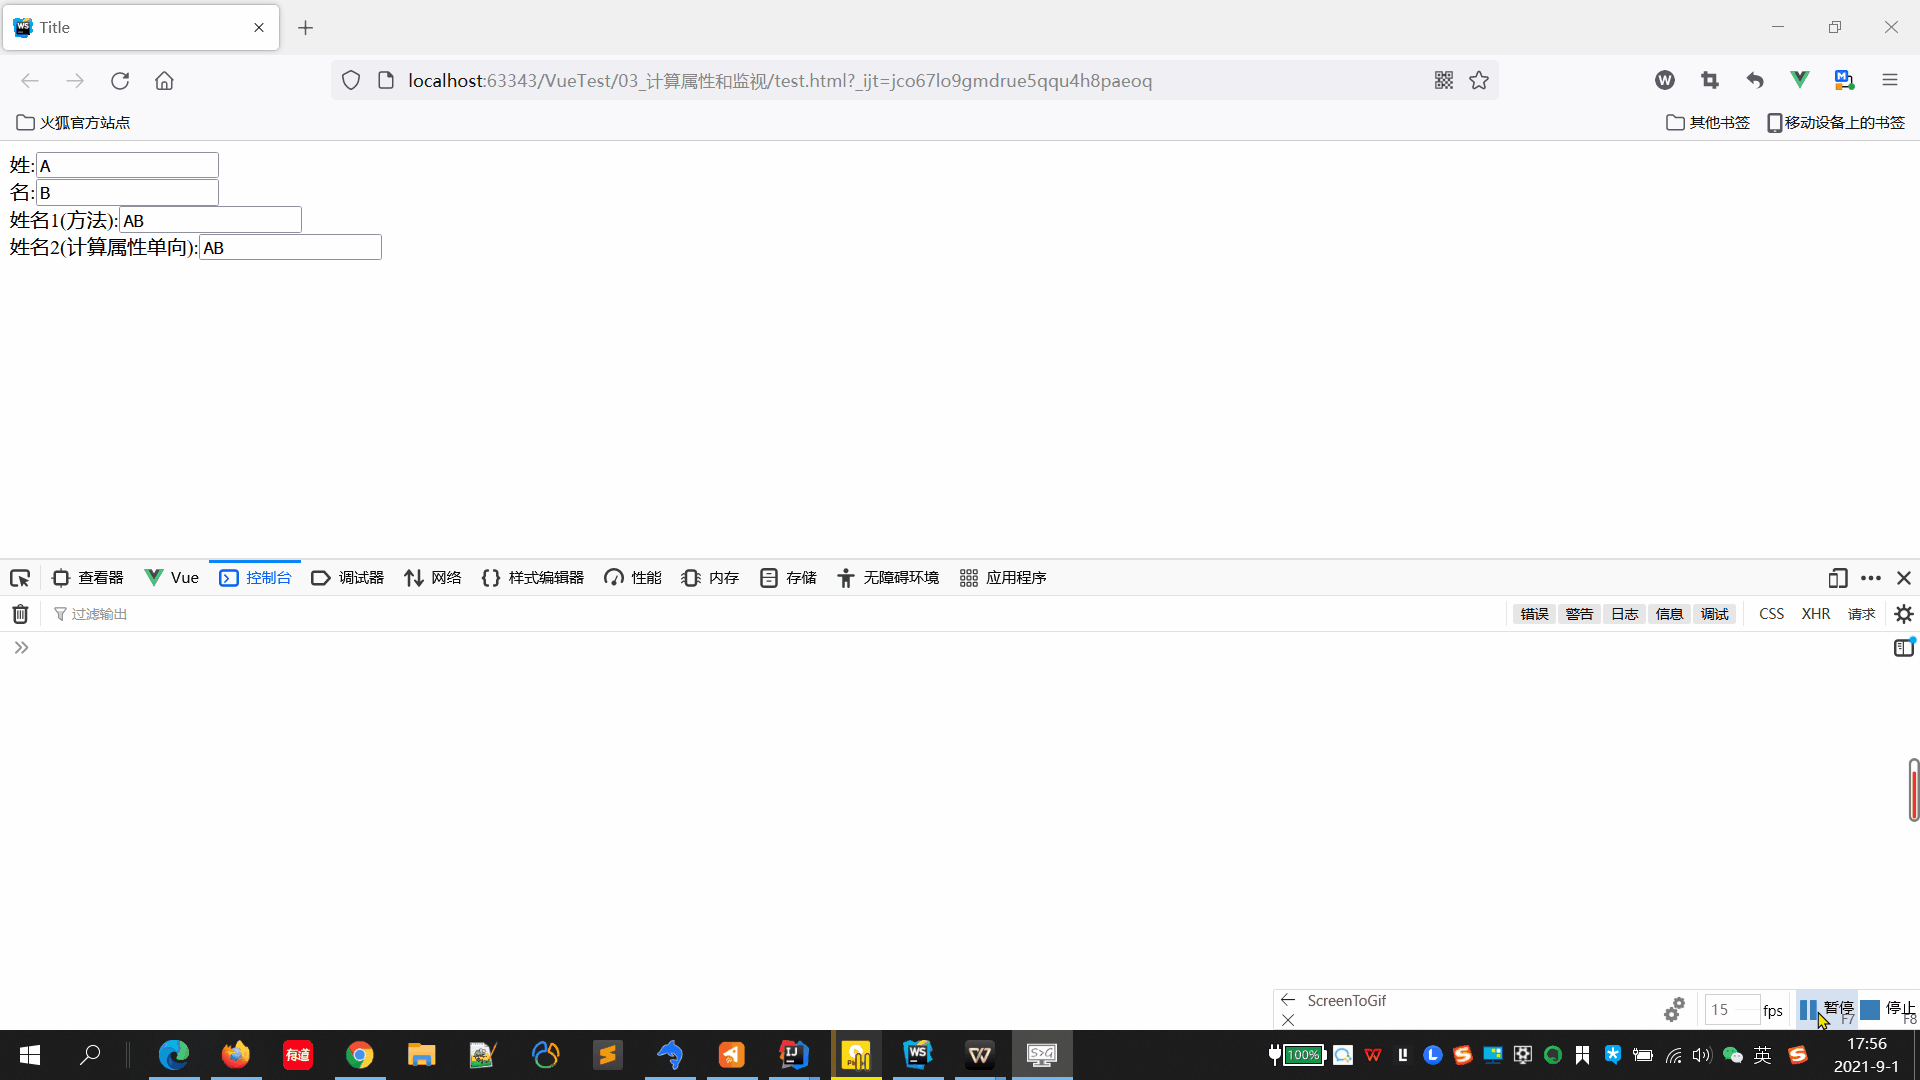Switch to the 网络 network tab
1920x1080 pixels.
(x=433, y=578)
